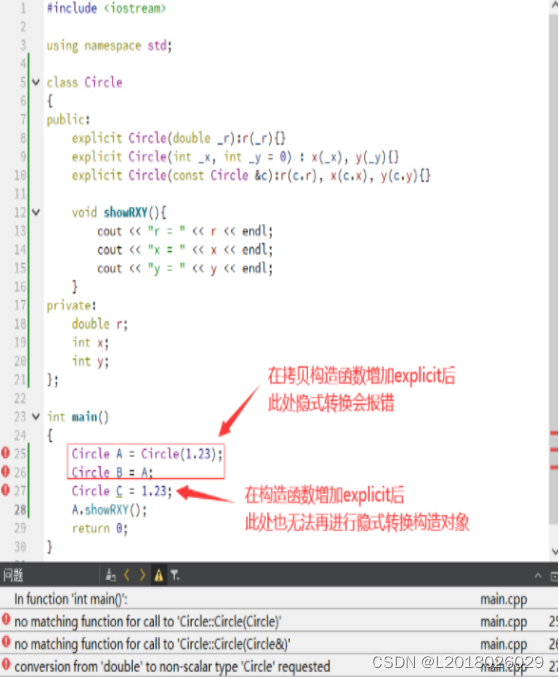Click 'A.showRXY();' code line
The height and width of the screenshot is (678, 559).
(109, 510)
